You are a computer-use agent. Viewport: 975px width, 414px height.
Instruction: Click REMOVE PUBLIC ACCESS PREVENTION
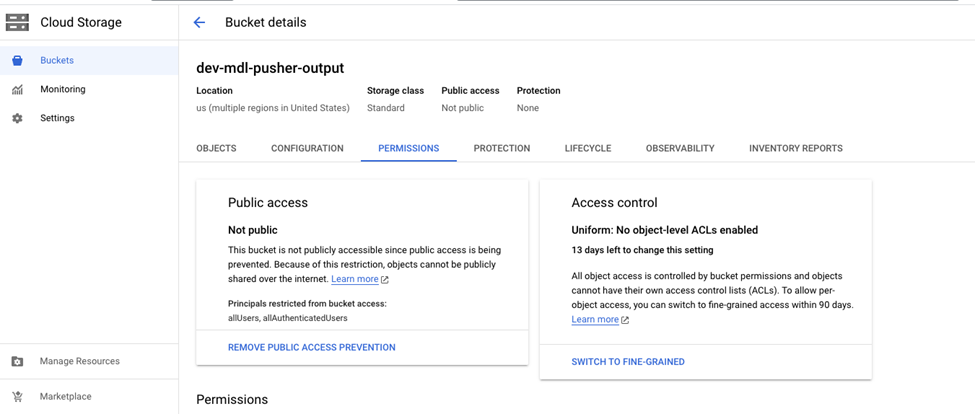(x=312, y=347)
